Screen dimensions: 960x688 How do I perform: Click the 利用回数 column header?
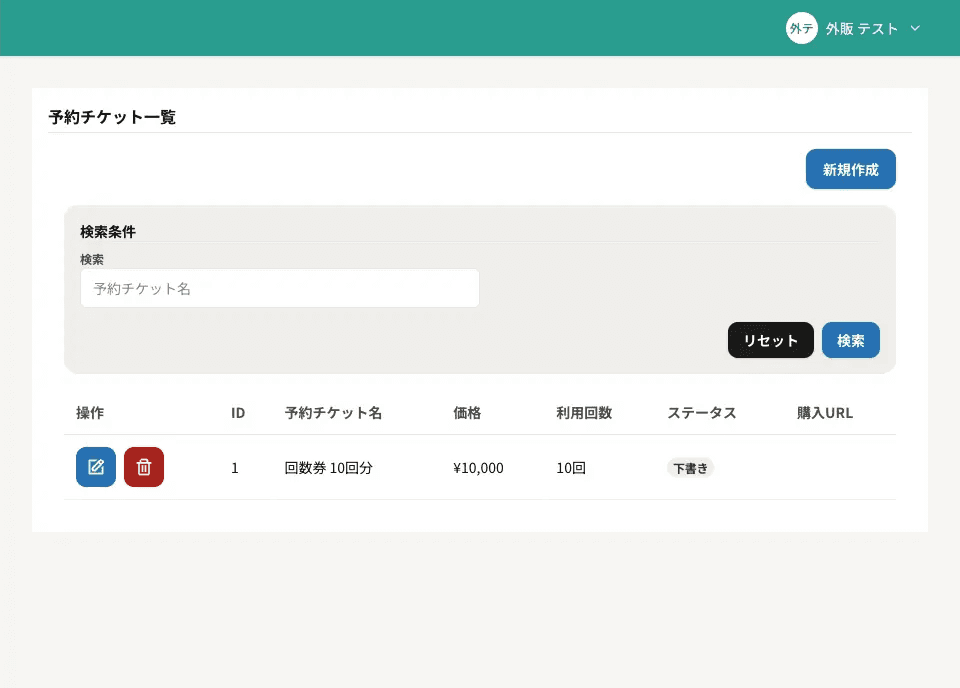click(x=584, y=413)
